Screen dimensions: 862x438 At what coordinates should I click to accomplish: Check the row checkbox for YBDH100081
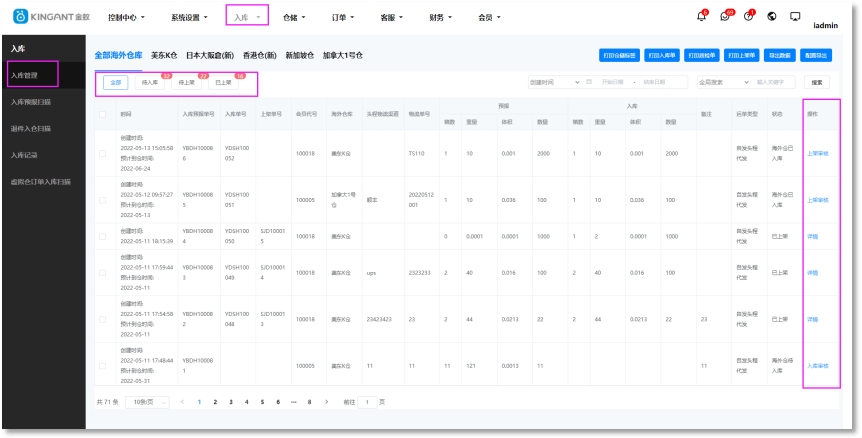[102, 366]
